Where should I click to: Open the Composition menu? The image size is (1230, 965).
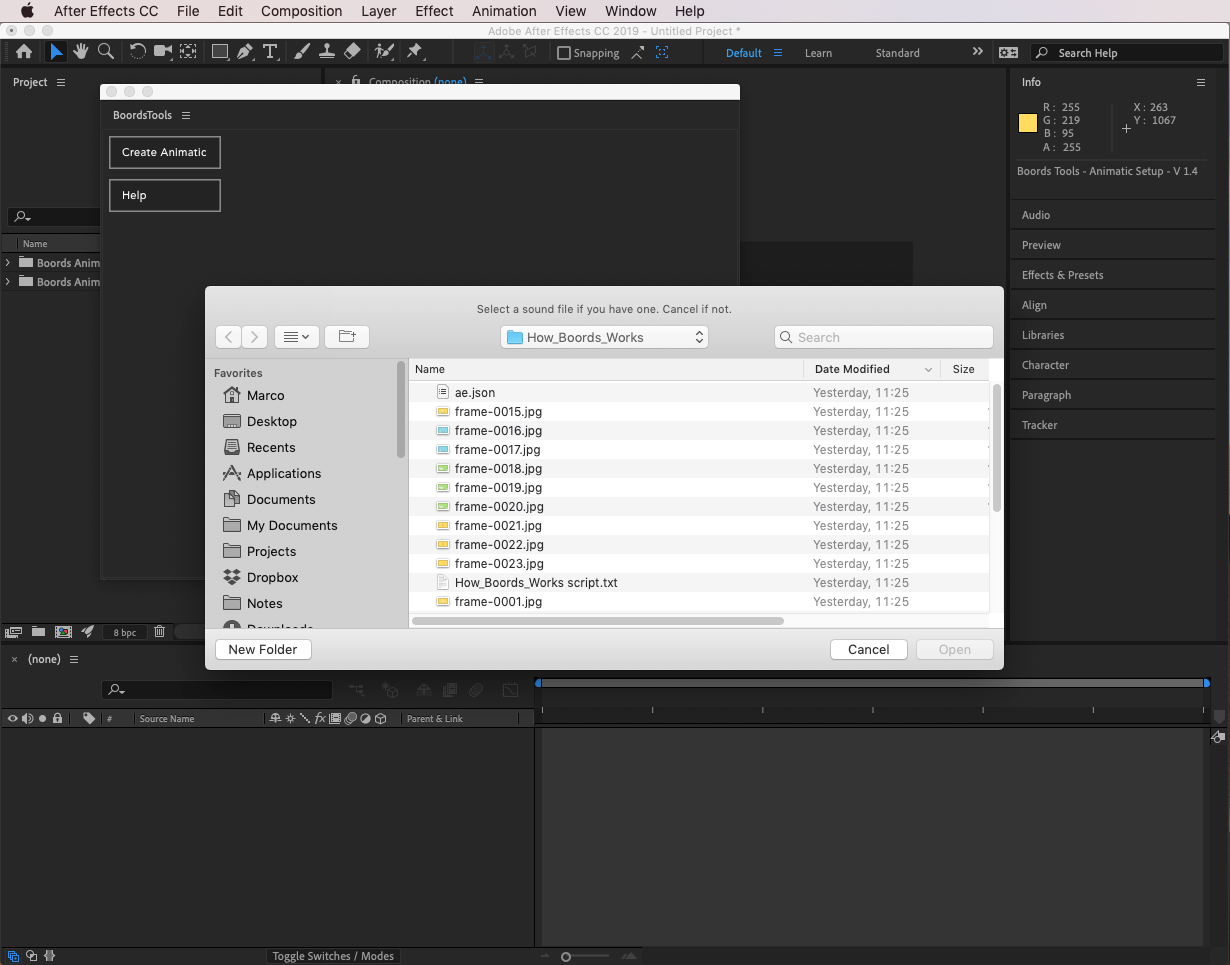pyautogui.click(x=301, y=11)
